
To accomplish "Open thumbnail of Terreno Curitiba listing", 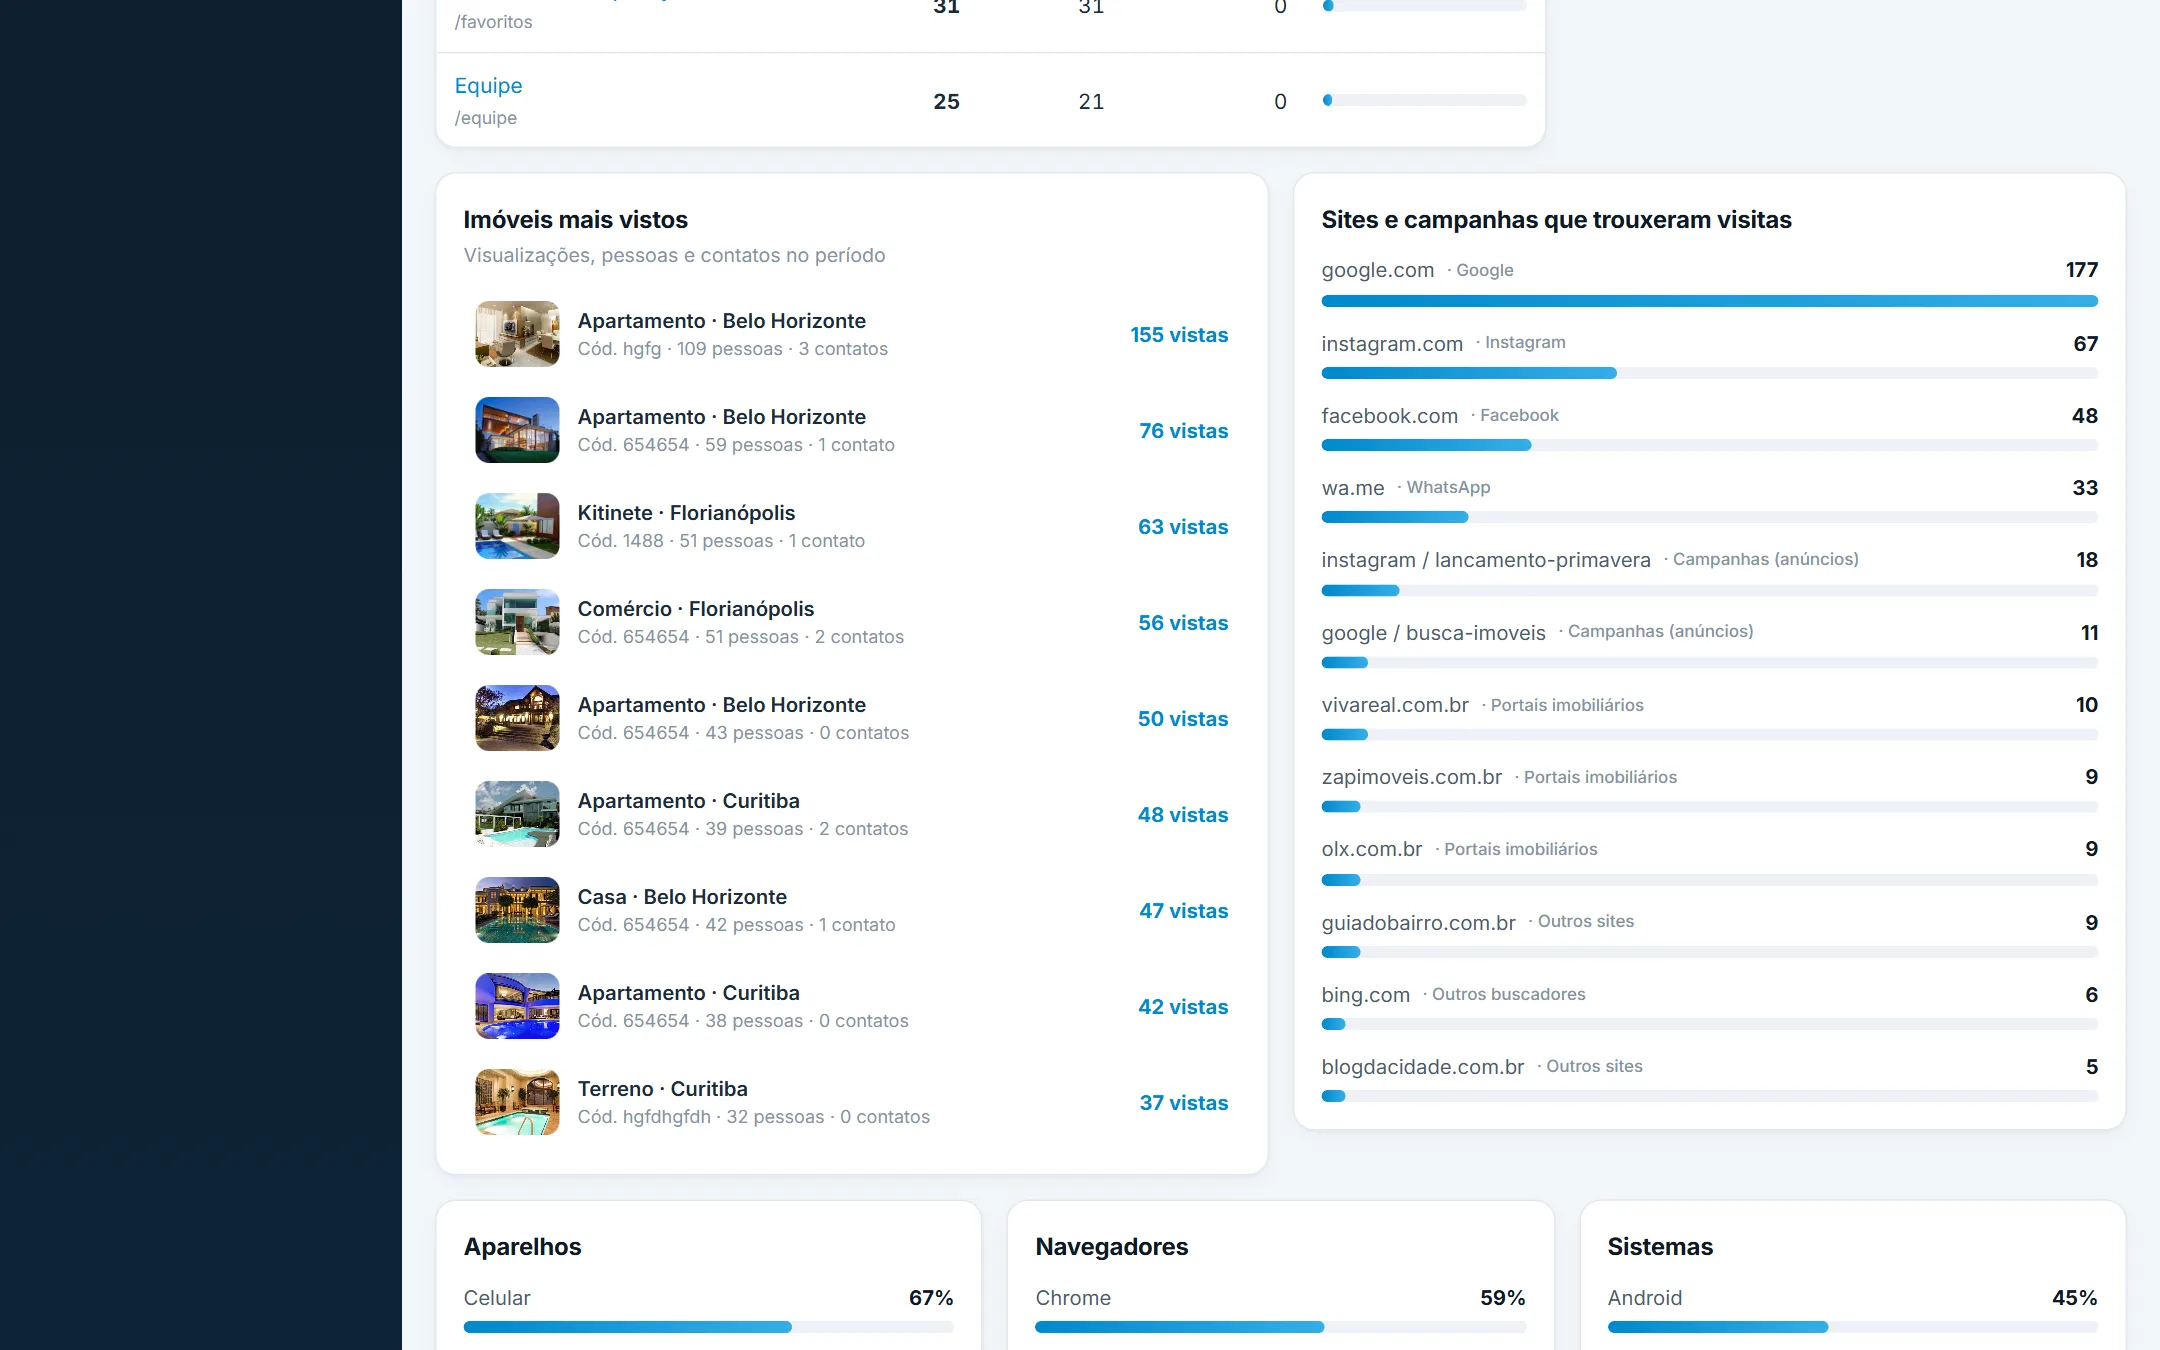I will point(517,1102).
